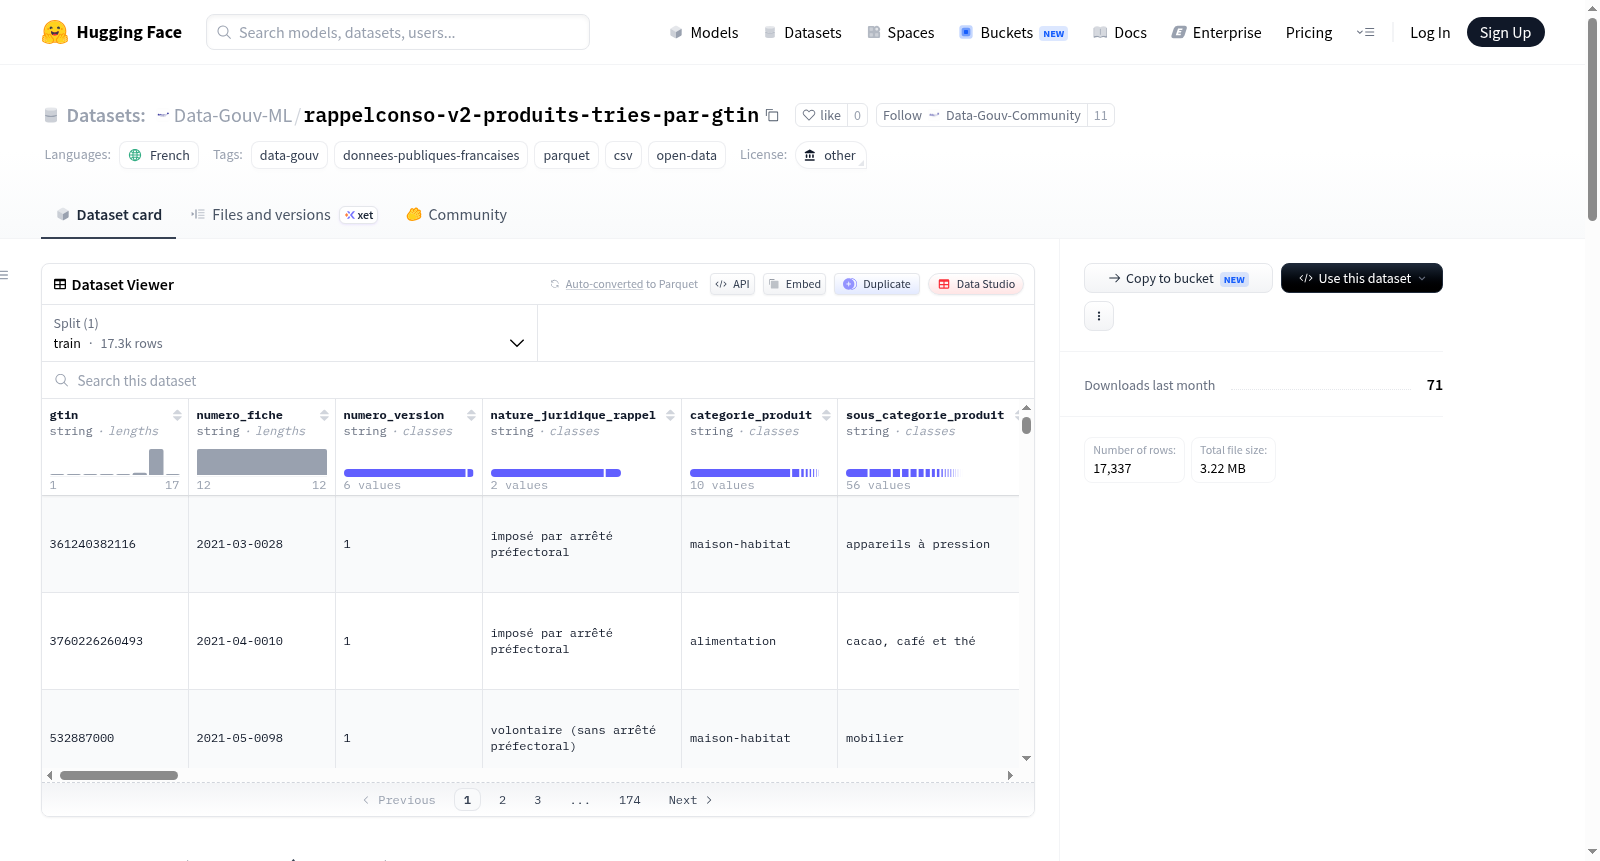
Task: Focus the Search models, datasets, users field
Action: (x=398, y=32)
